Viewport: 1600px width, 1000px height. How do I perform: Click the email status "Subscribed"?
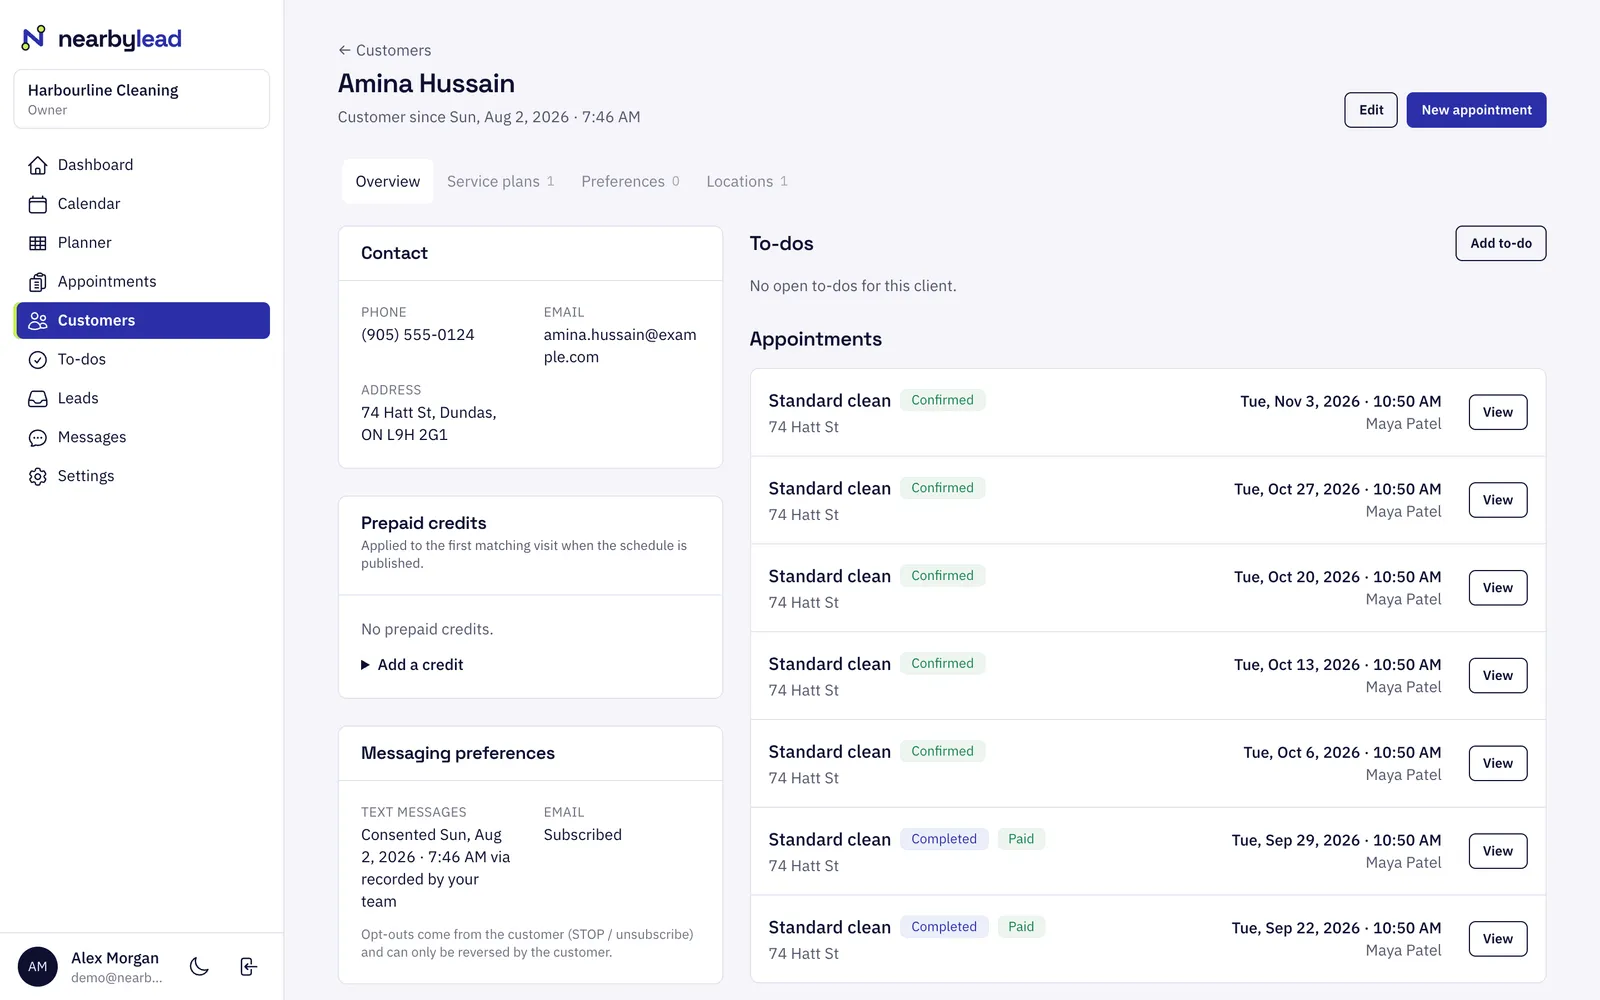tap(583, 835)
